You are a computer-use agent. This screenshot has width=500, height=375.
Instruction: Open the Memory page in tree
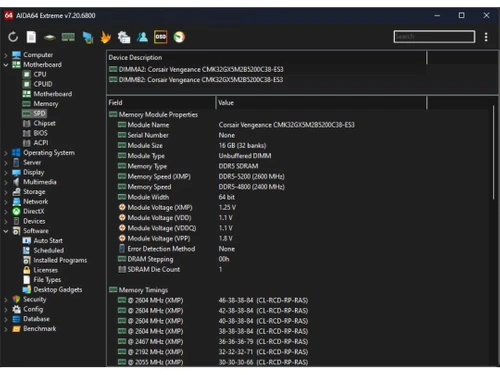point(46,104)
